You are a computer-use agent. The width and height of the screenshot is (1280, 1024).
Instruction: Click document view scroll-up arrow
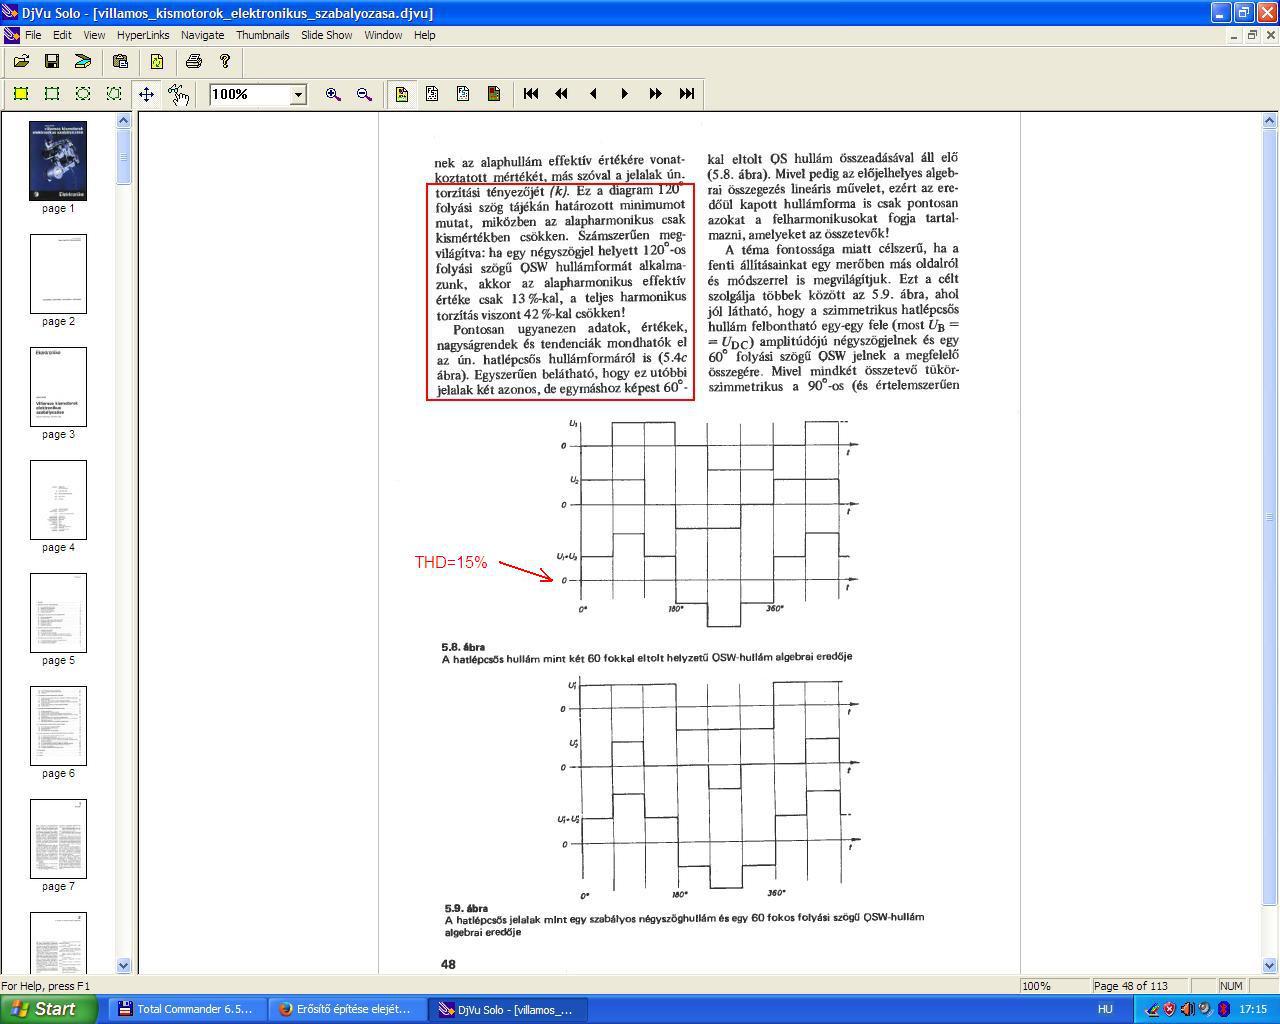[1271, 121]
